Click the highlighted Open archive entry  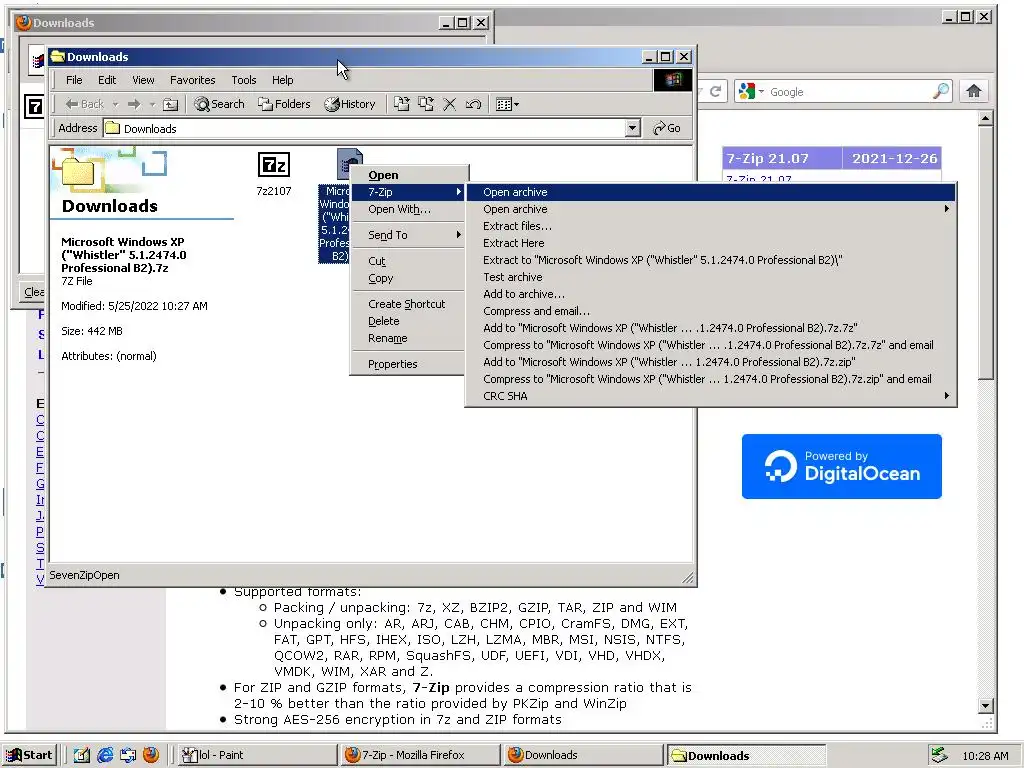click(x=711, y=192)
